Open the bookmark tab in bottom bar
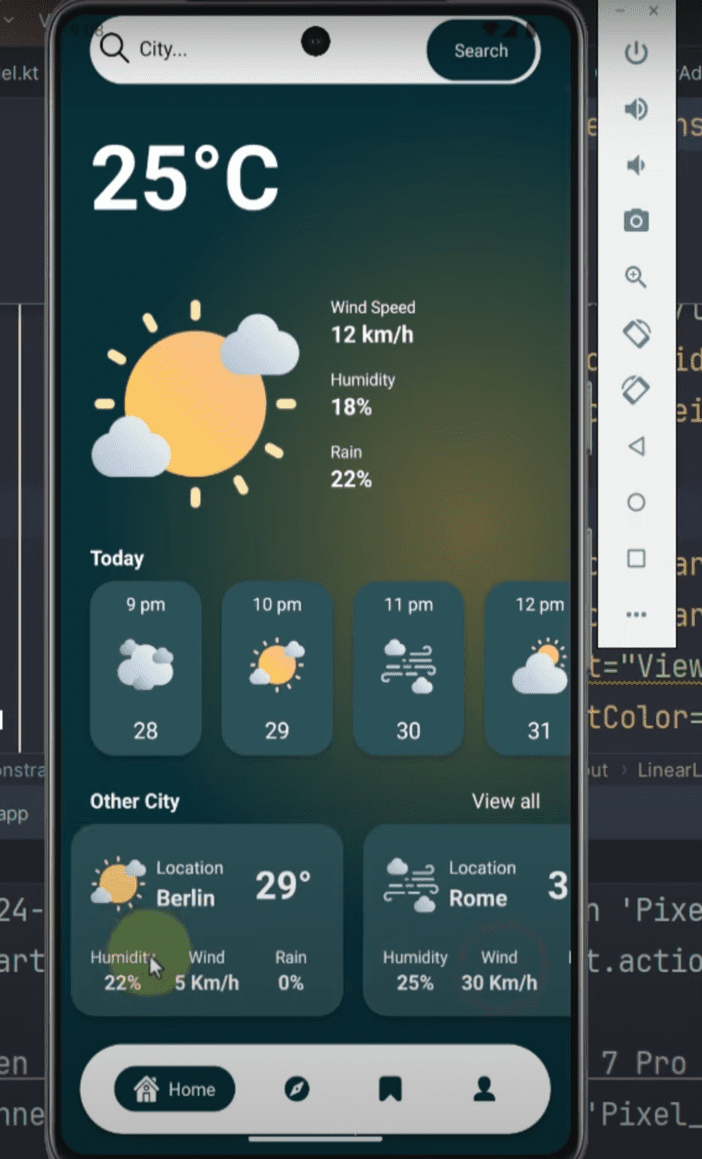Viewport: 702px width, 1159px height. (390, 1089)
